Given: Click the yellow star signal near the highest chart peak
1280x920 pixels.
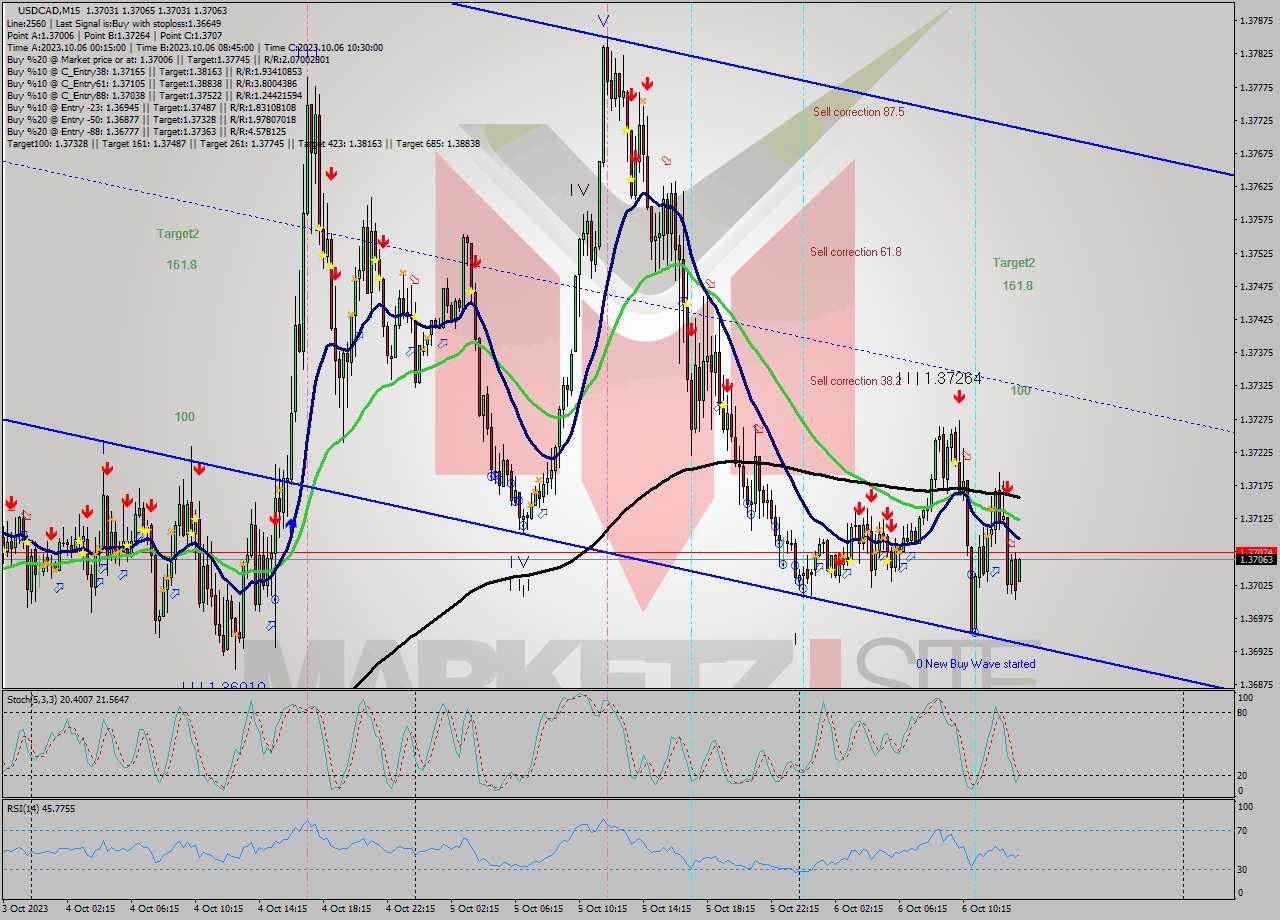Looking at the screenshot, I should click(x=627, y=130).
